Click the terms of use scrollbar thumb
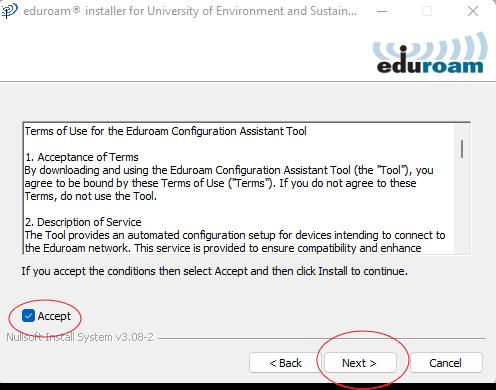Viewport: 496px width, 390px height. coord(462,149)
